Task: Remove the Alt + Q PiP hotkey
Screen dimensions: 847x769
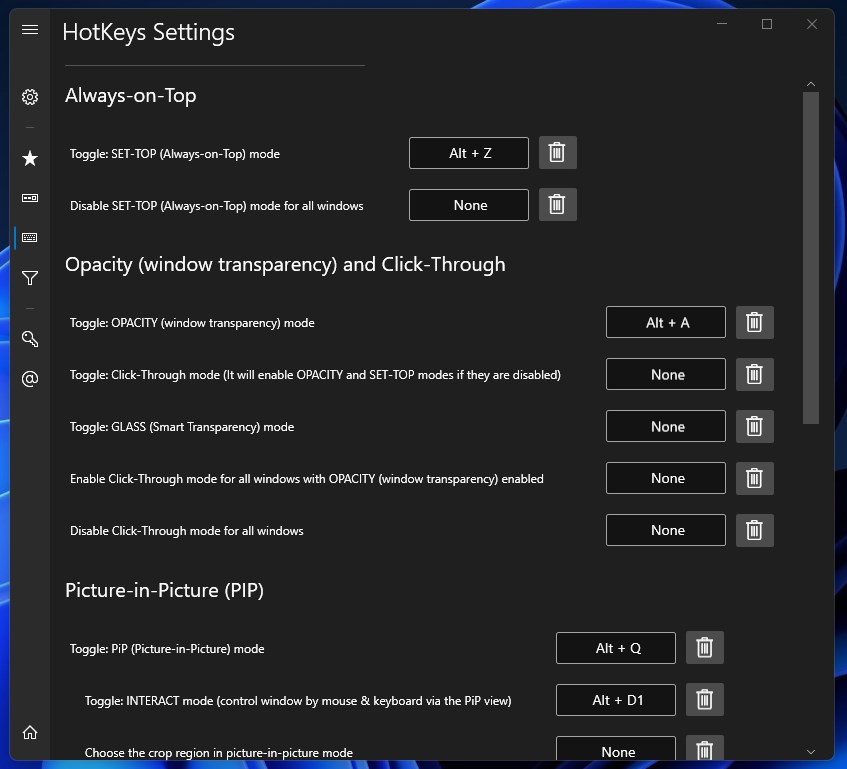Action: [704, 648]
